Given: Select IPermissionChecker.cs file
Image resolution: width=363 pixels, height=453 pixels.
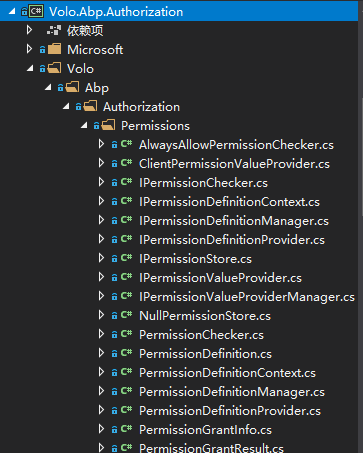Looking at the screenshot, I should [x=203, y=183].
